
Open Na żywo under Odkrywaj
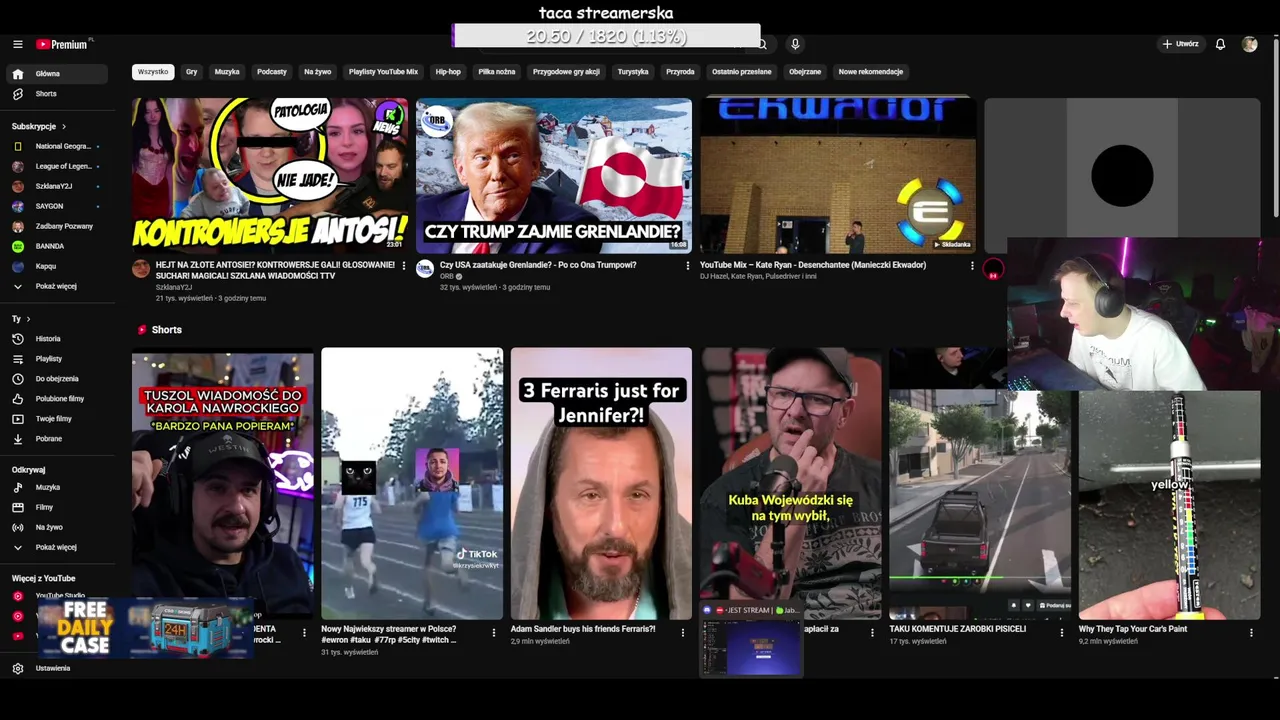click(x=56, y=527)
